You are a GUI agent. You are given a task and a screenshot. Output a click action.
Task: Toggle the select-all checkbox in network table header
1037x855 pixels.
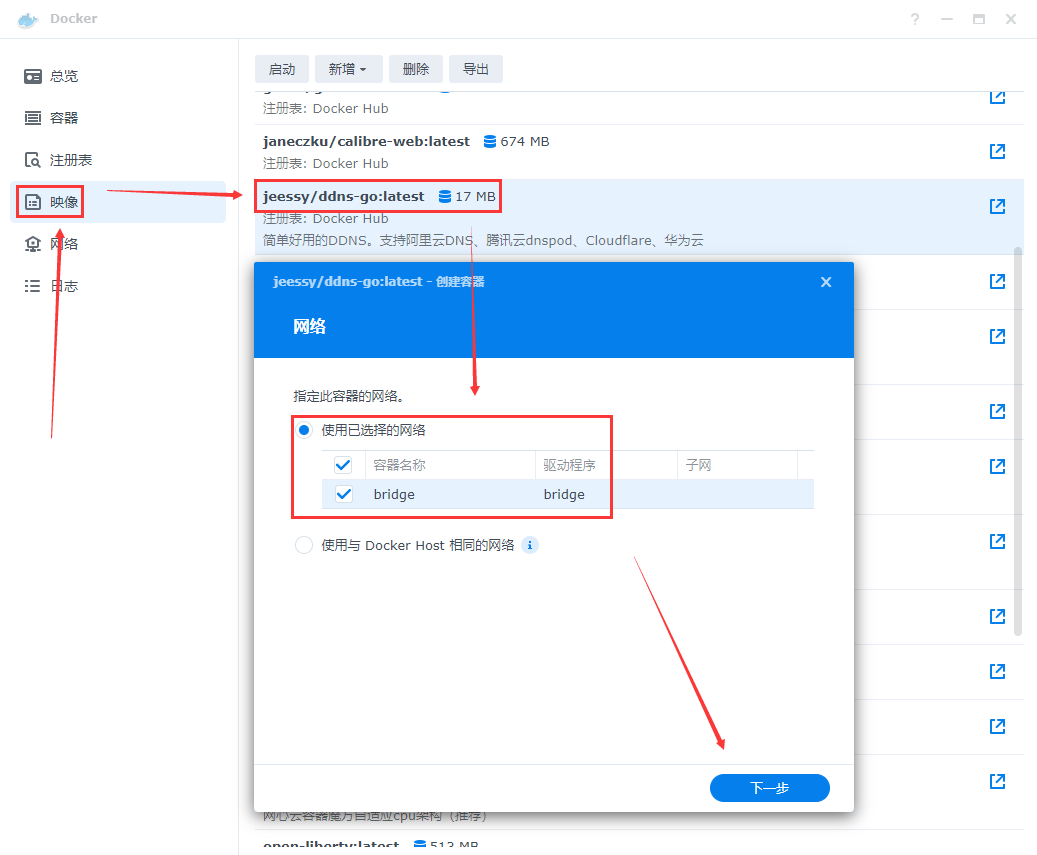pos(343,465)
